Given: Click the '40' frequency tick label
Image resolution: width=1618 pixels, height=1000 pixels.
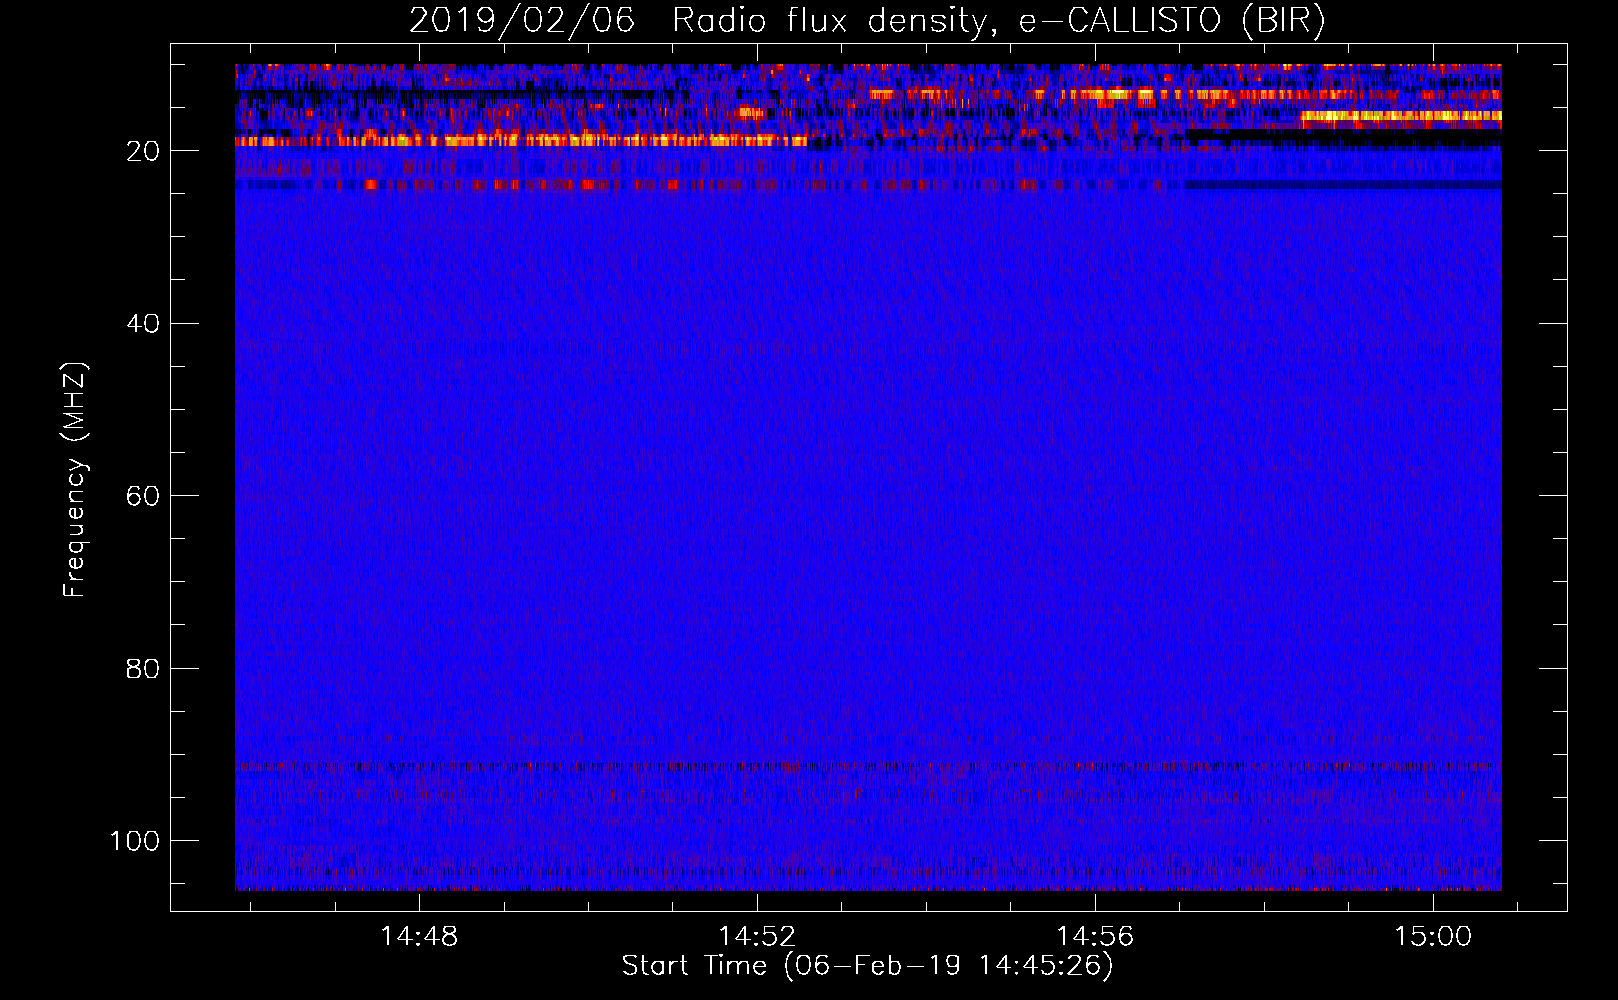Looking at the screenshot, I should 143,323.
